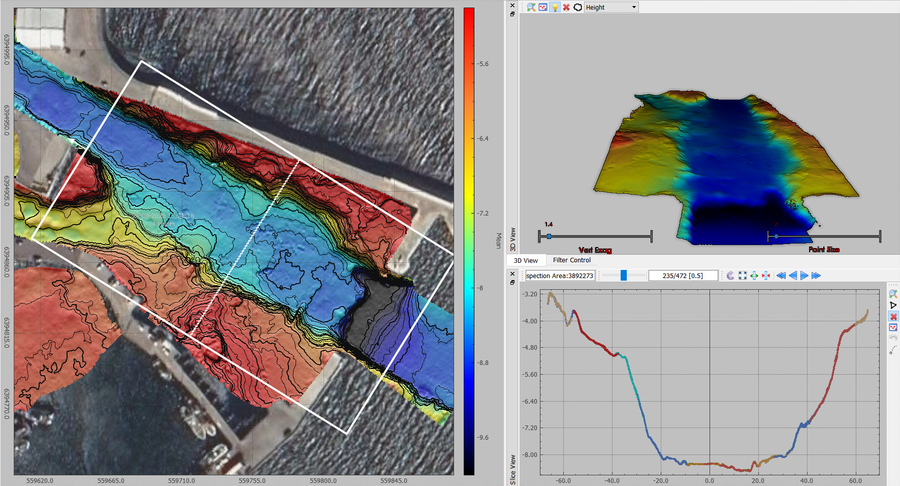Toggle the red X reject tool in slice sidebar
This screenshot has width=900, height=486.
coord(892,315)
